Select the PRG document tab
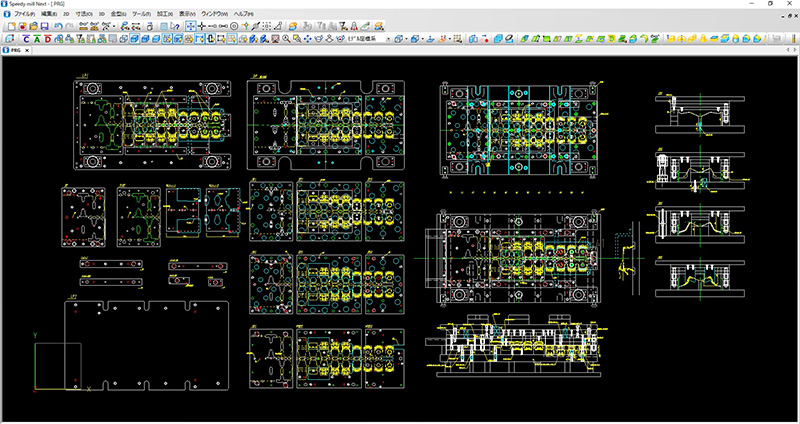This screenshot has height=424, width=800. click(x=15, y=50)
